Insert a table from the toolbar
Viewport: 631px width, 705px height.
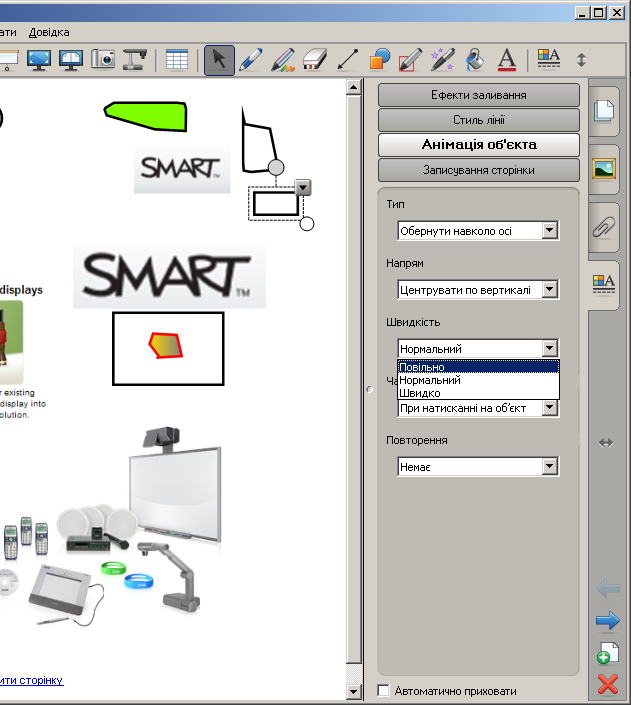[177, 60]
